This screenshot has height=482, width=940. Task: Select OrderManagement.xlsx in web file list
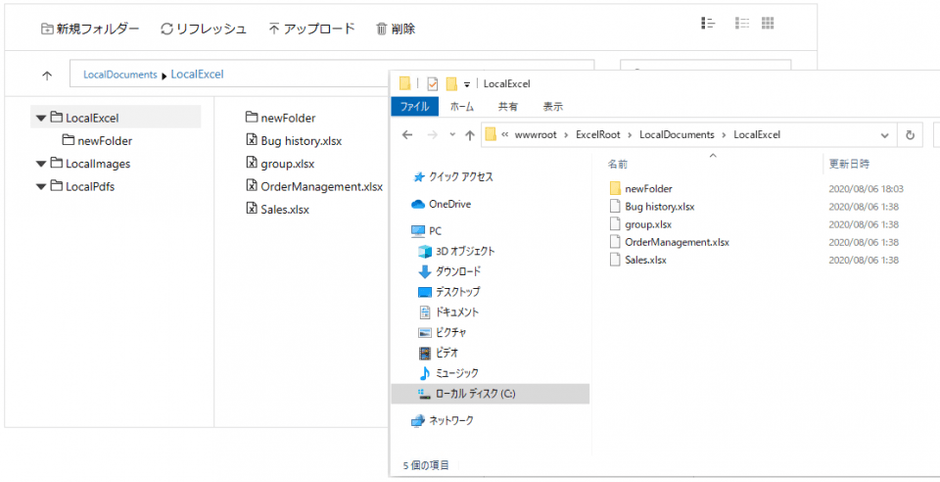pyautogui.click(x=314, y=186)
